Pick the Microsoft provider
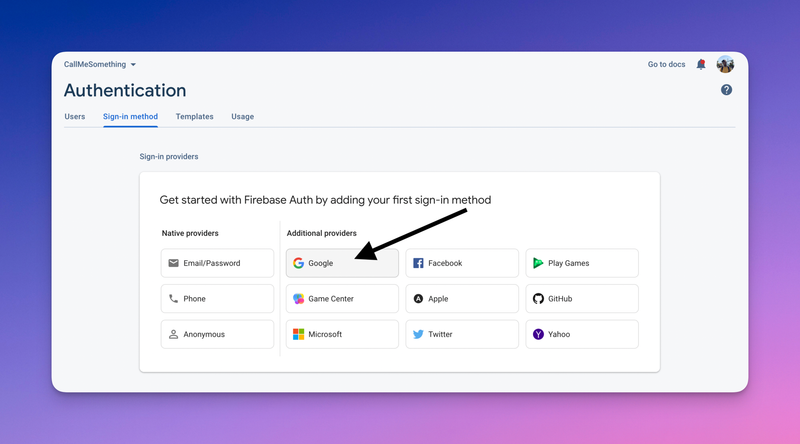800x444 pixels. tap(342, 334)
